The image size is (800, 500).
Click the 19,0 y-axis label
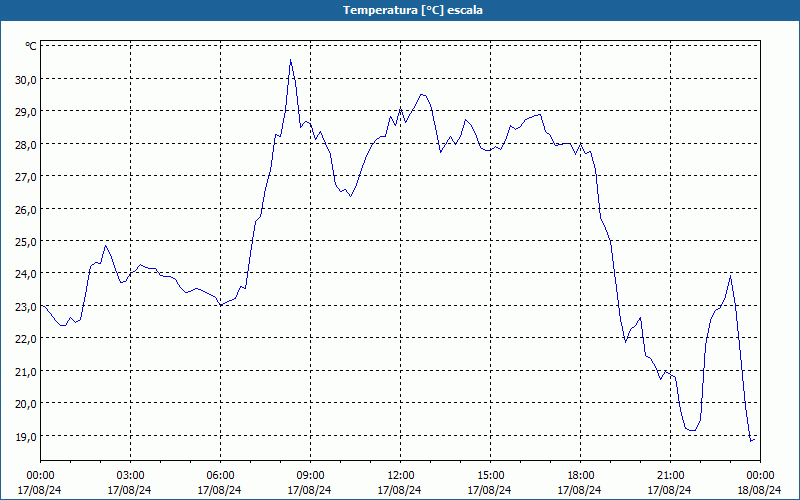[x=26, y=436]
